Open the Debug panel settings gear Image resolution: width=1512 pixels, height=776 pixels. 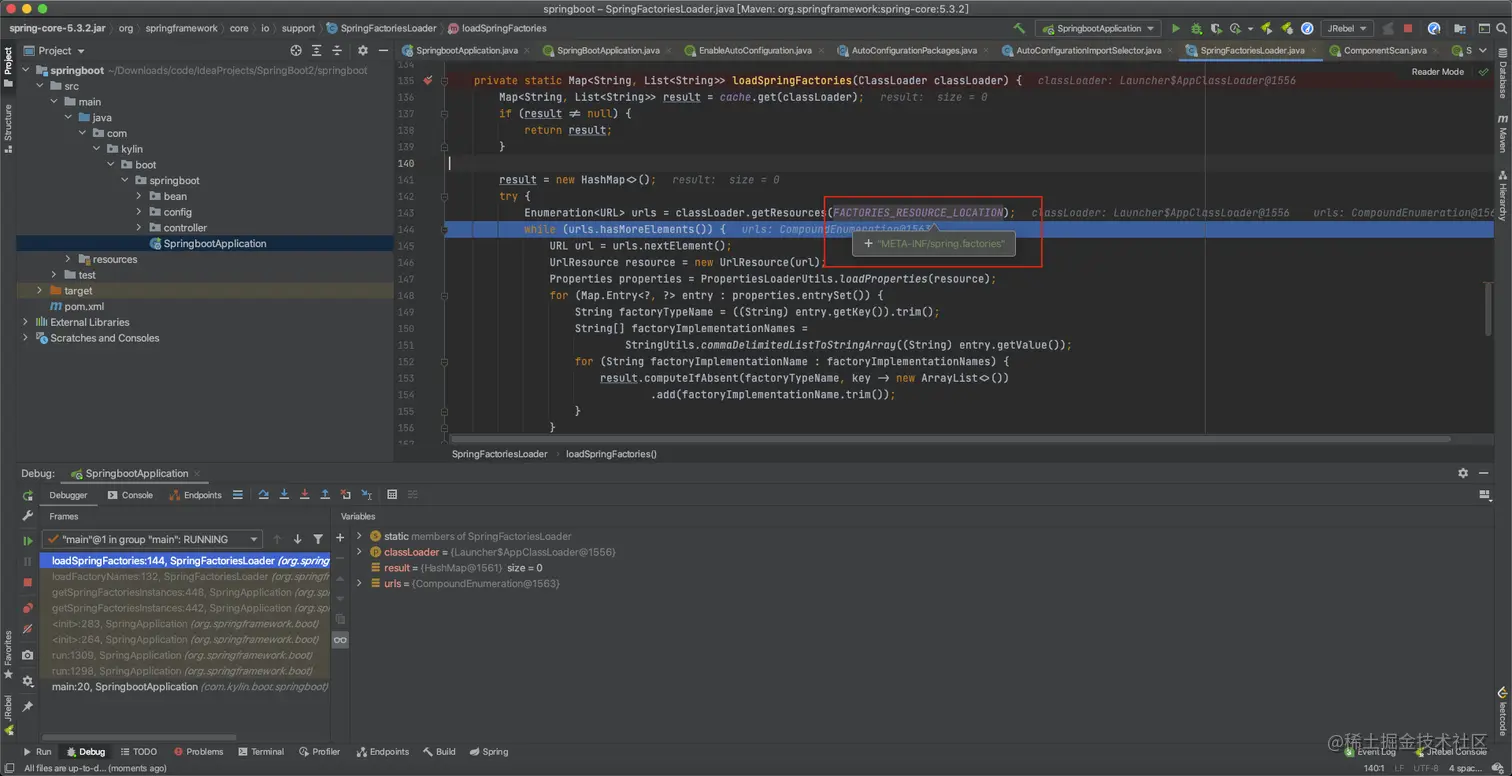click(x=1463, y=473)
